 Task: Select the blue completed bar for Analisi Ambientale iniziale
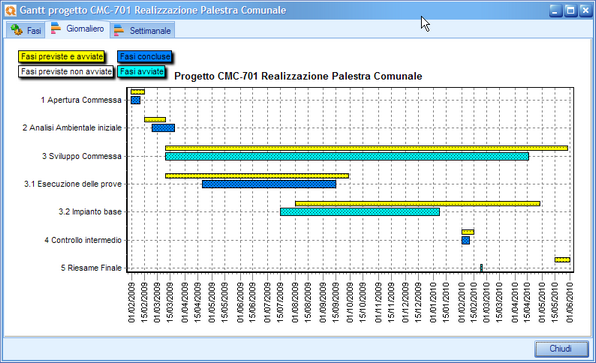(x=163, y=128)
